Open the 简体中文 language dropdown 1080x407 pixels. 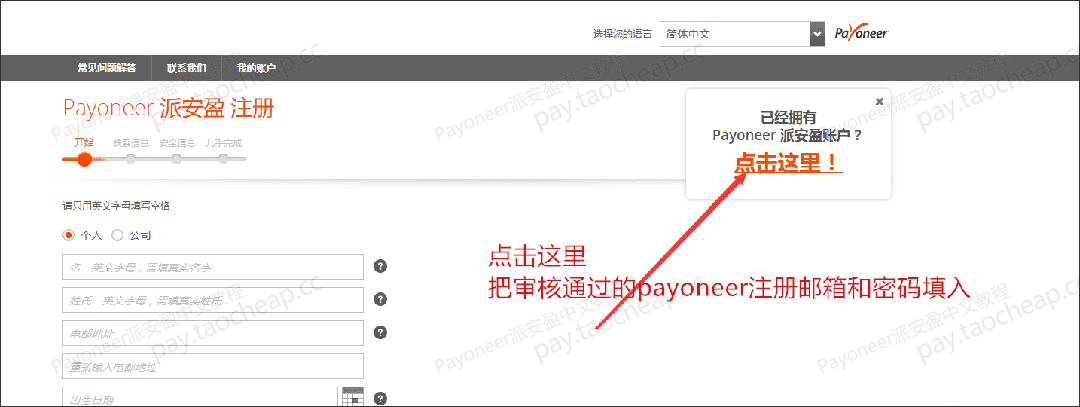(742, 33)
